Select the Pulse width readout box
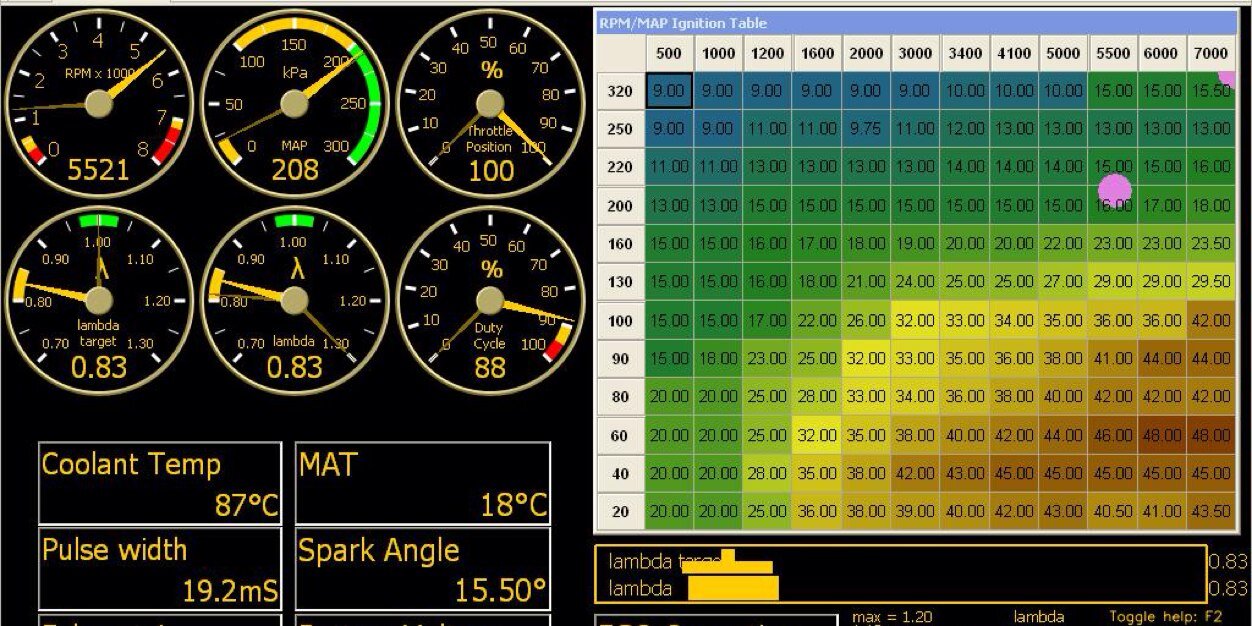1252x626 pixels. click(x=160, y=569)
